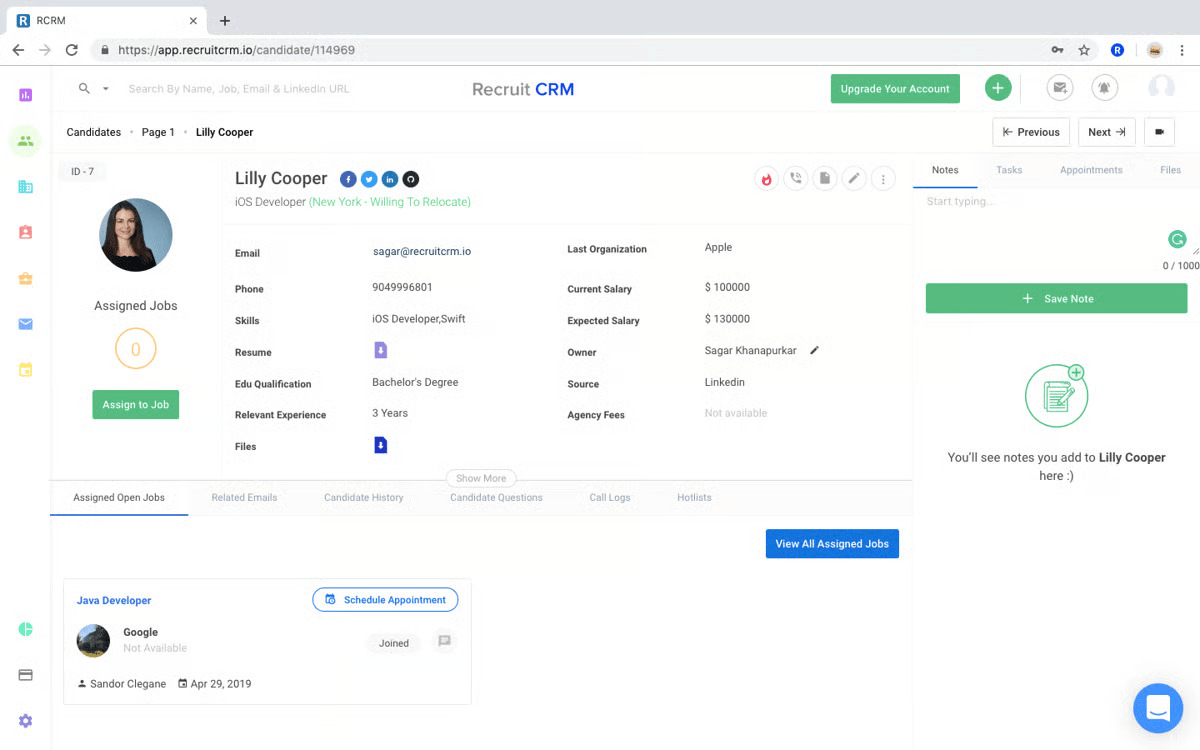
Task: Click Show More to expand candidate details
Action: pos(481,478)
